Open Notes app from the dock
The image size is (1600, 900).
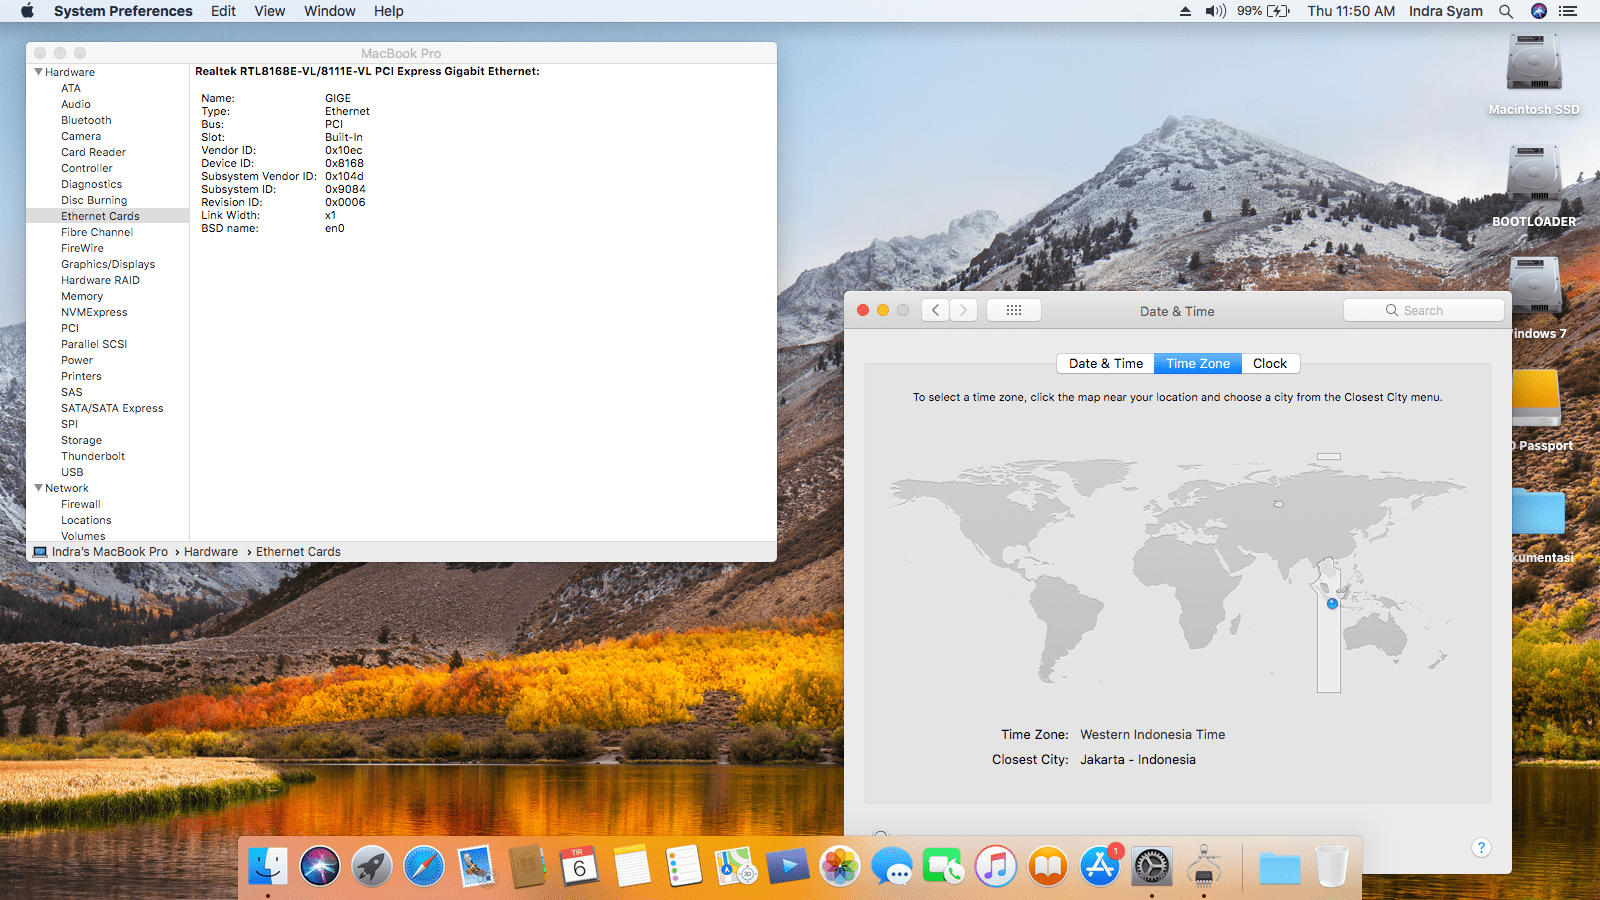[x=632, y=866]
